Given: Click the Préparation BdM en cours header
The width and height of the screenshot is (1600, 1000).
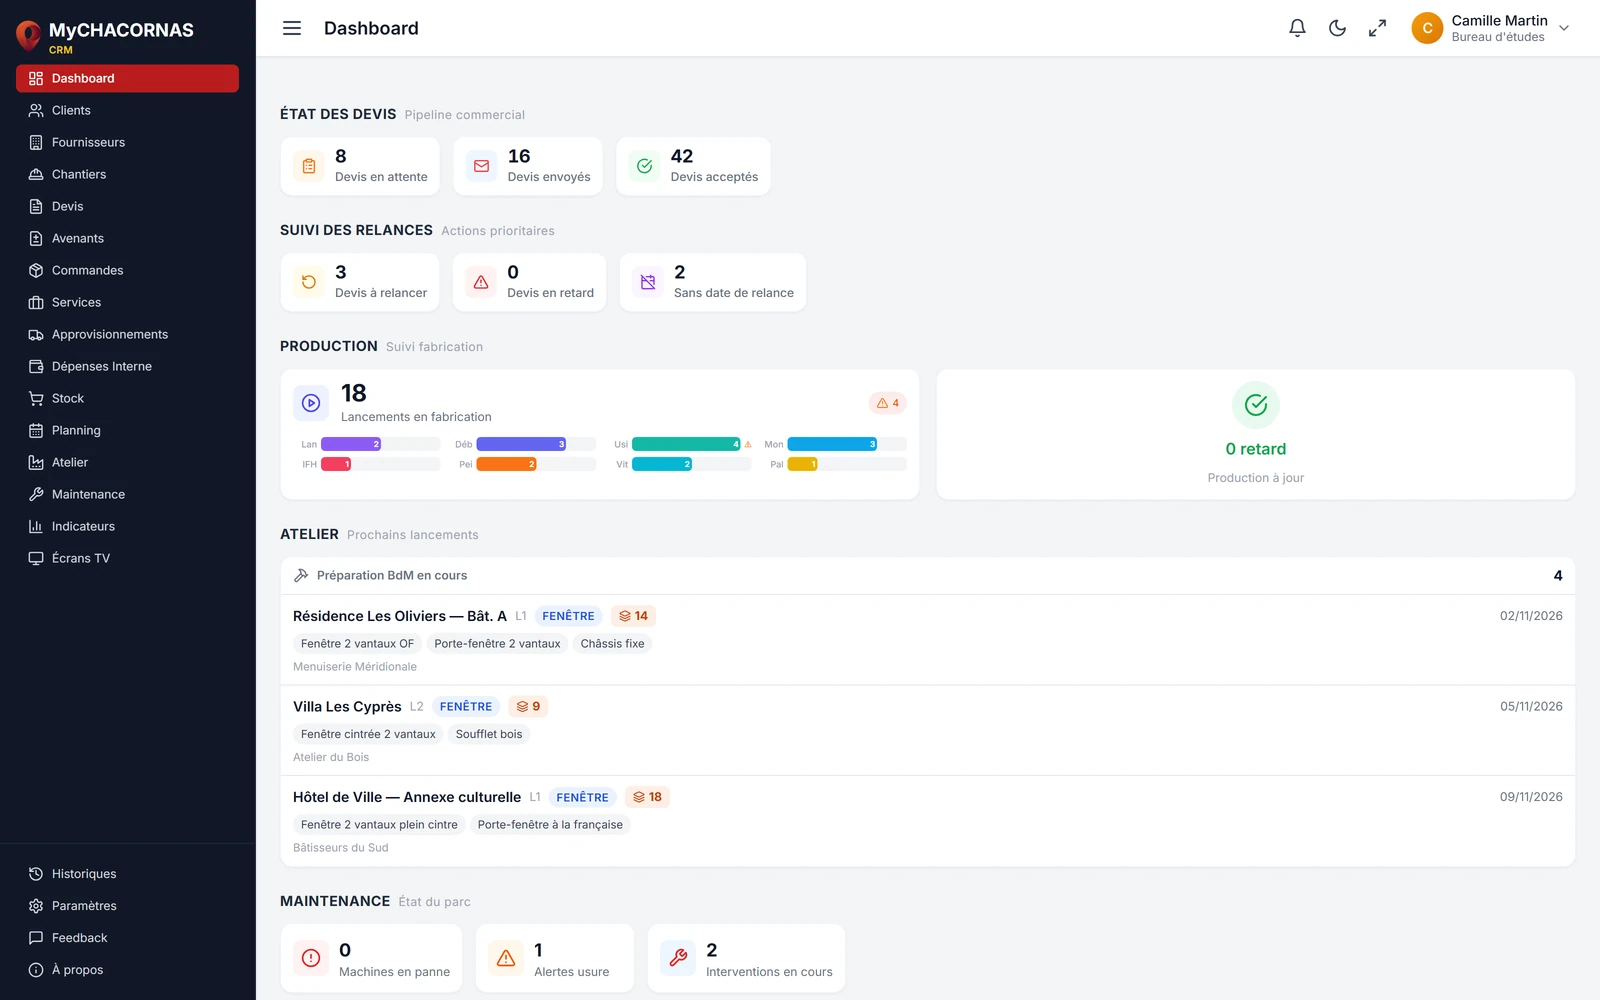Looking at the screenshot, I should pos(928,576).
